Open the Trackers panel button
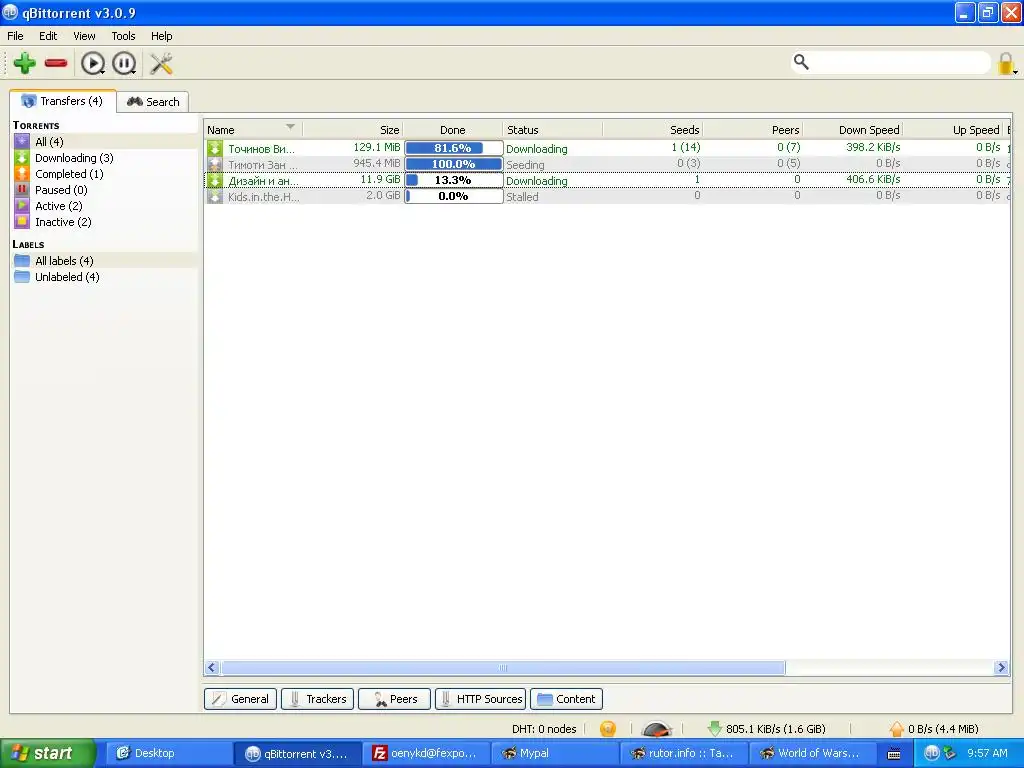The image size is (1024, 768). click(x=317, y=699)
